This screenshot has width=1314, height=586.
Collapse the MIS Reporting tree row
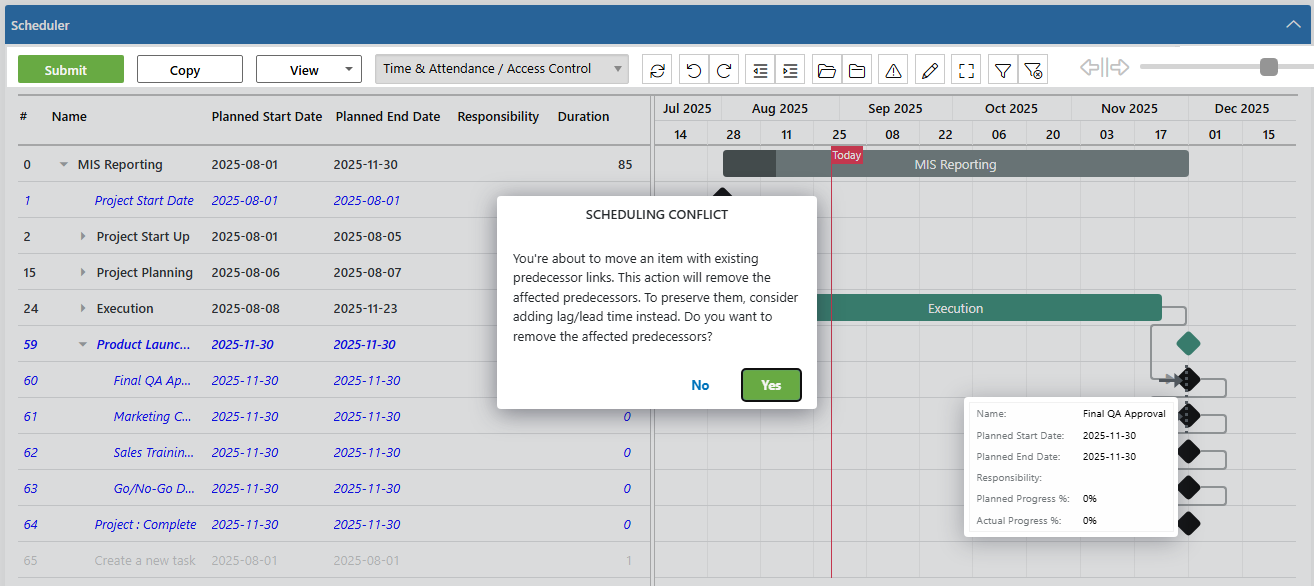point(64,165)
